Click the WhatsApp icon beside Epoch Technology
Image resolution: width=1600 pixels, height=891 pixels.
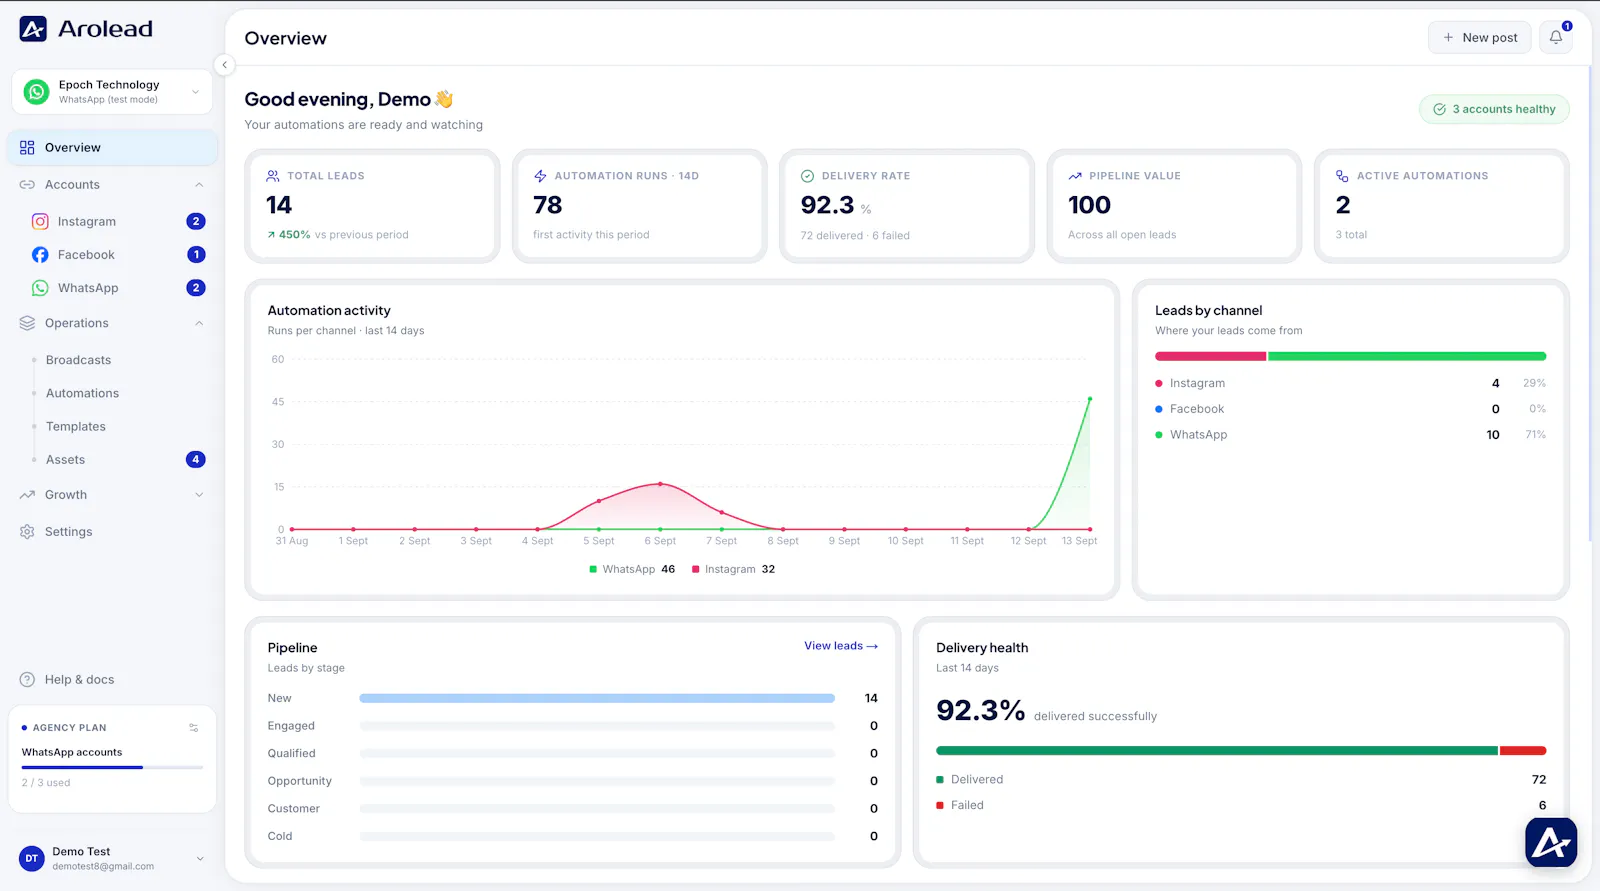click(x=36, y=92)
